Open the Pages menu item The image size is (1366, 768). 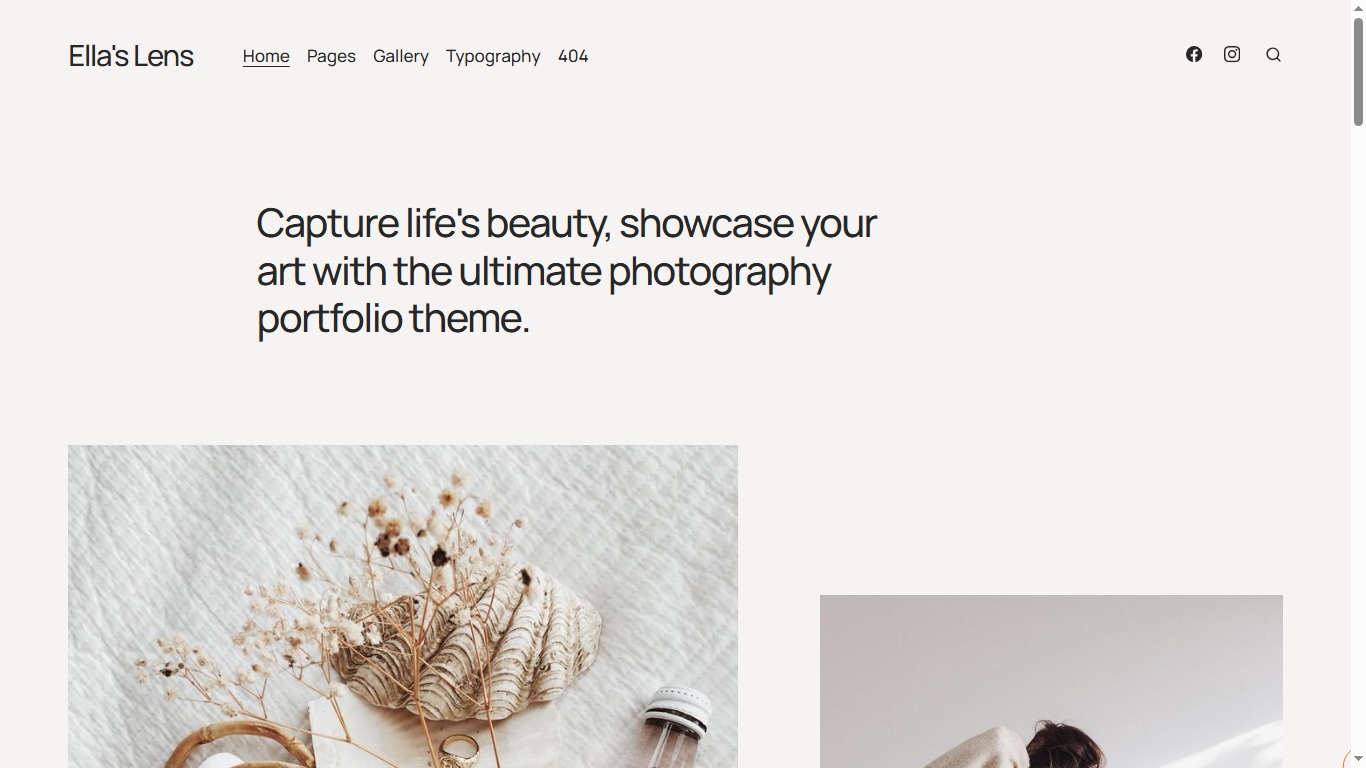(331, 56)
